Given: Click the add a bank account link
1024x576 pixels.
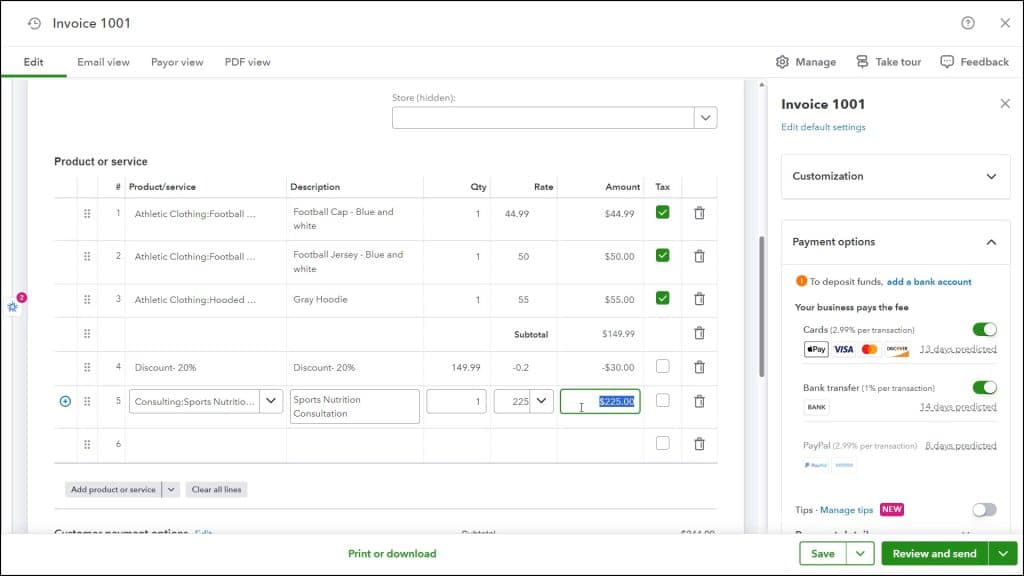Looking at the screenshot, I should (928, 281).
